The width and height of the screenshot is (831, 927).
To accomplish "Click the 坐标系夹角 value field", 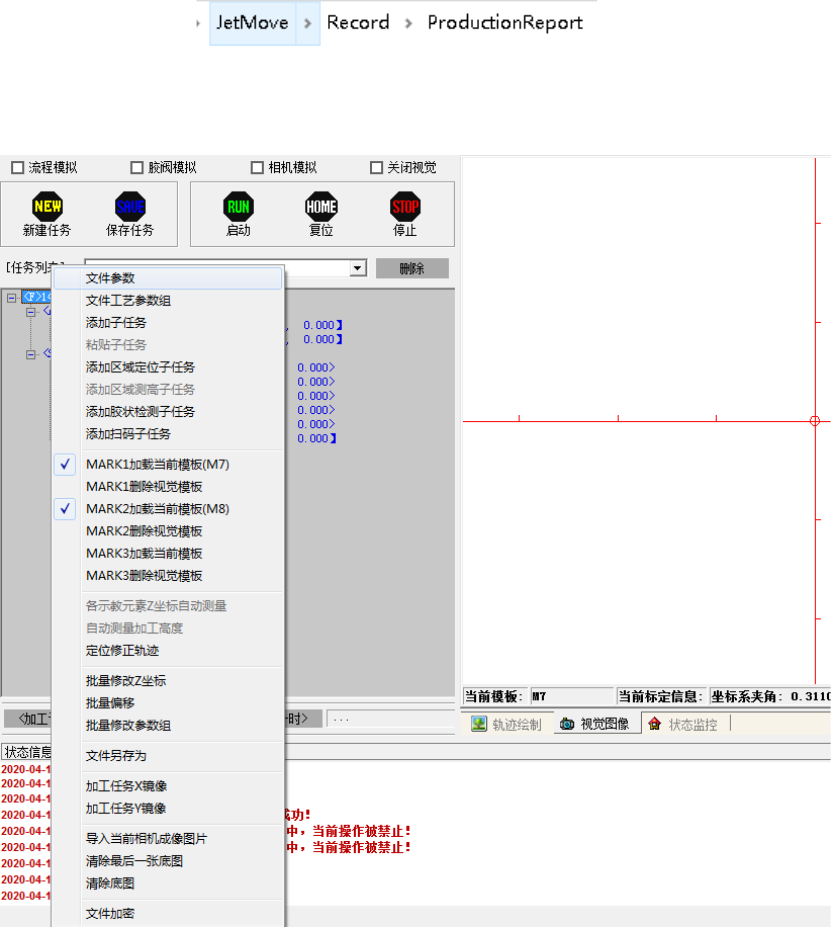I will pos(771,696).
